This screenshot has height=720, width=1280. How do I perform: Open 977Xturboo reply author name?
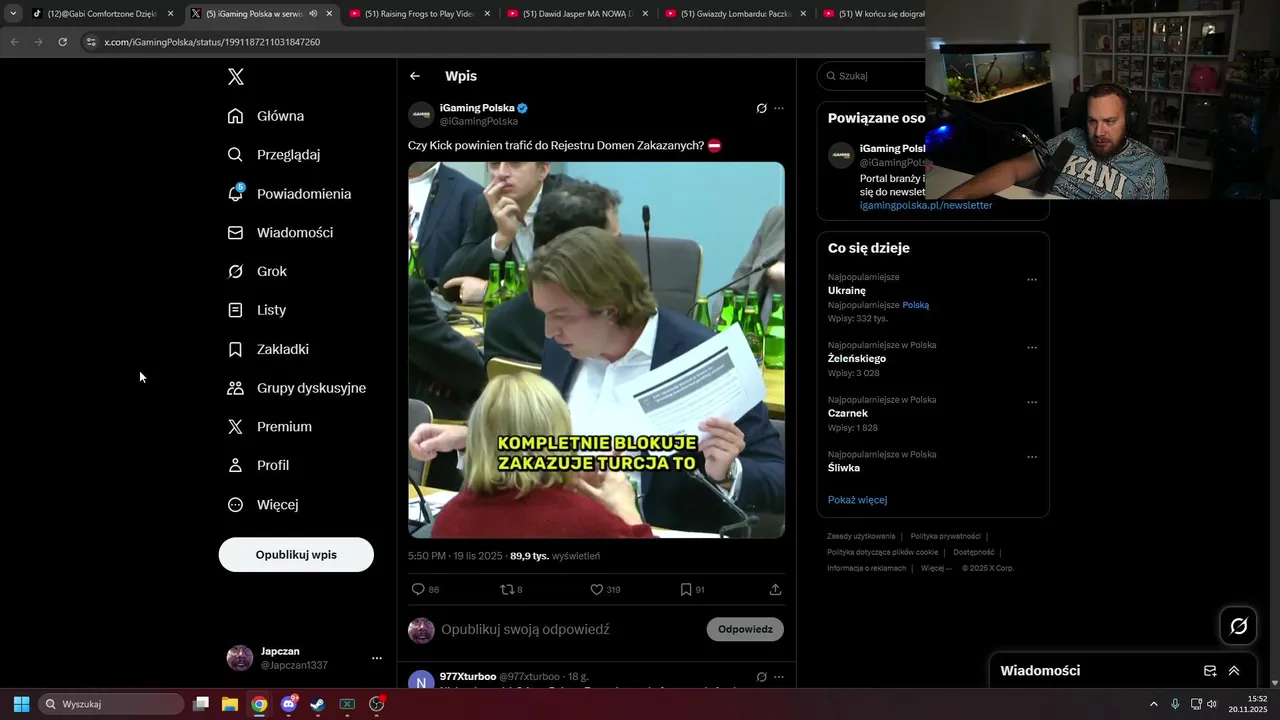(x=467, y=677)
